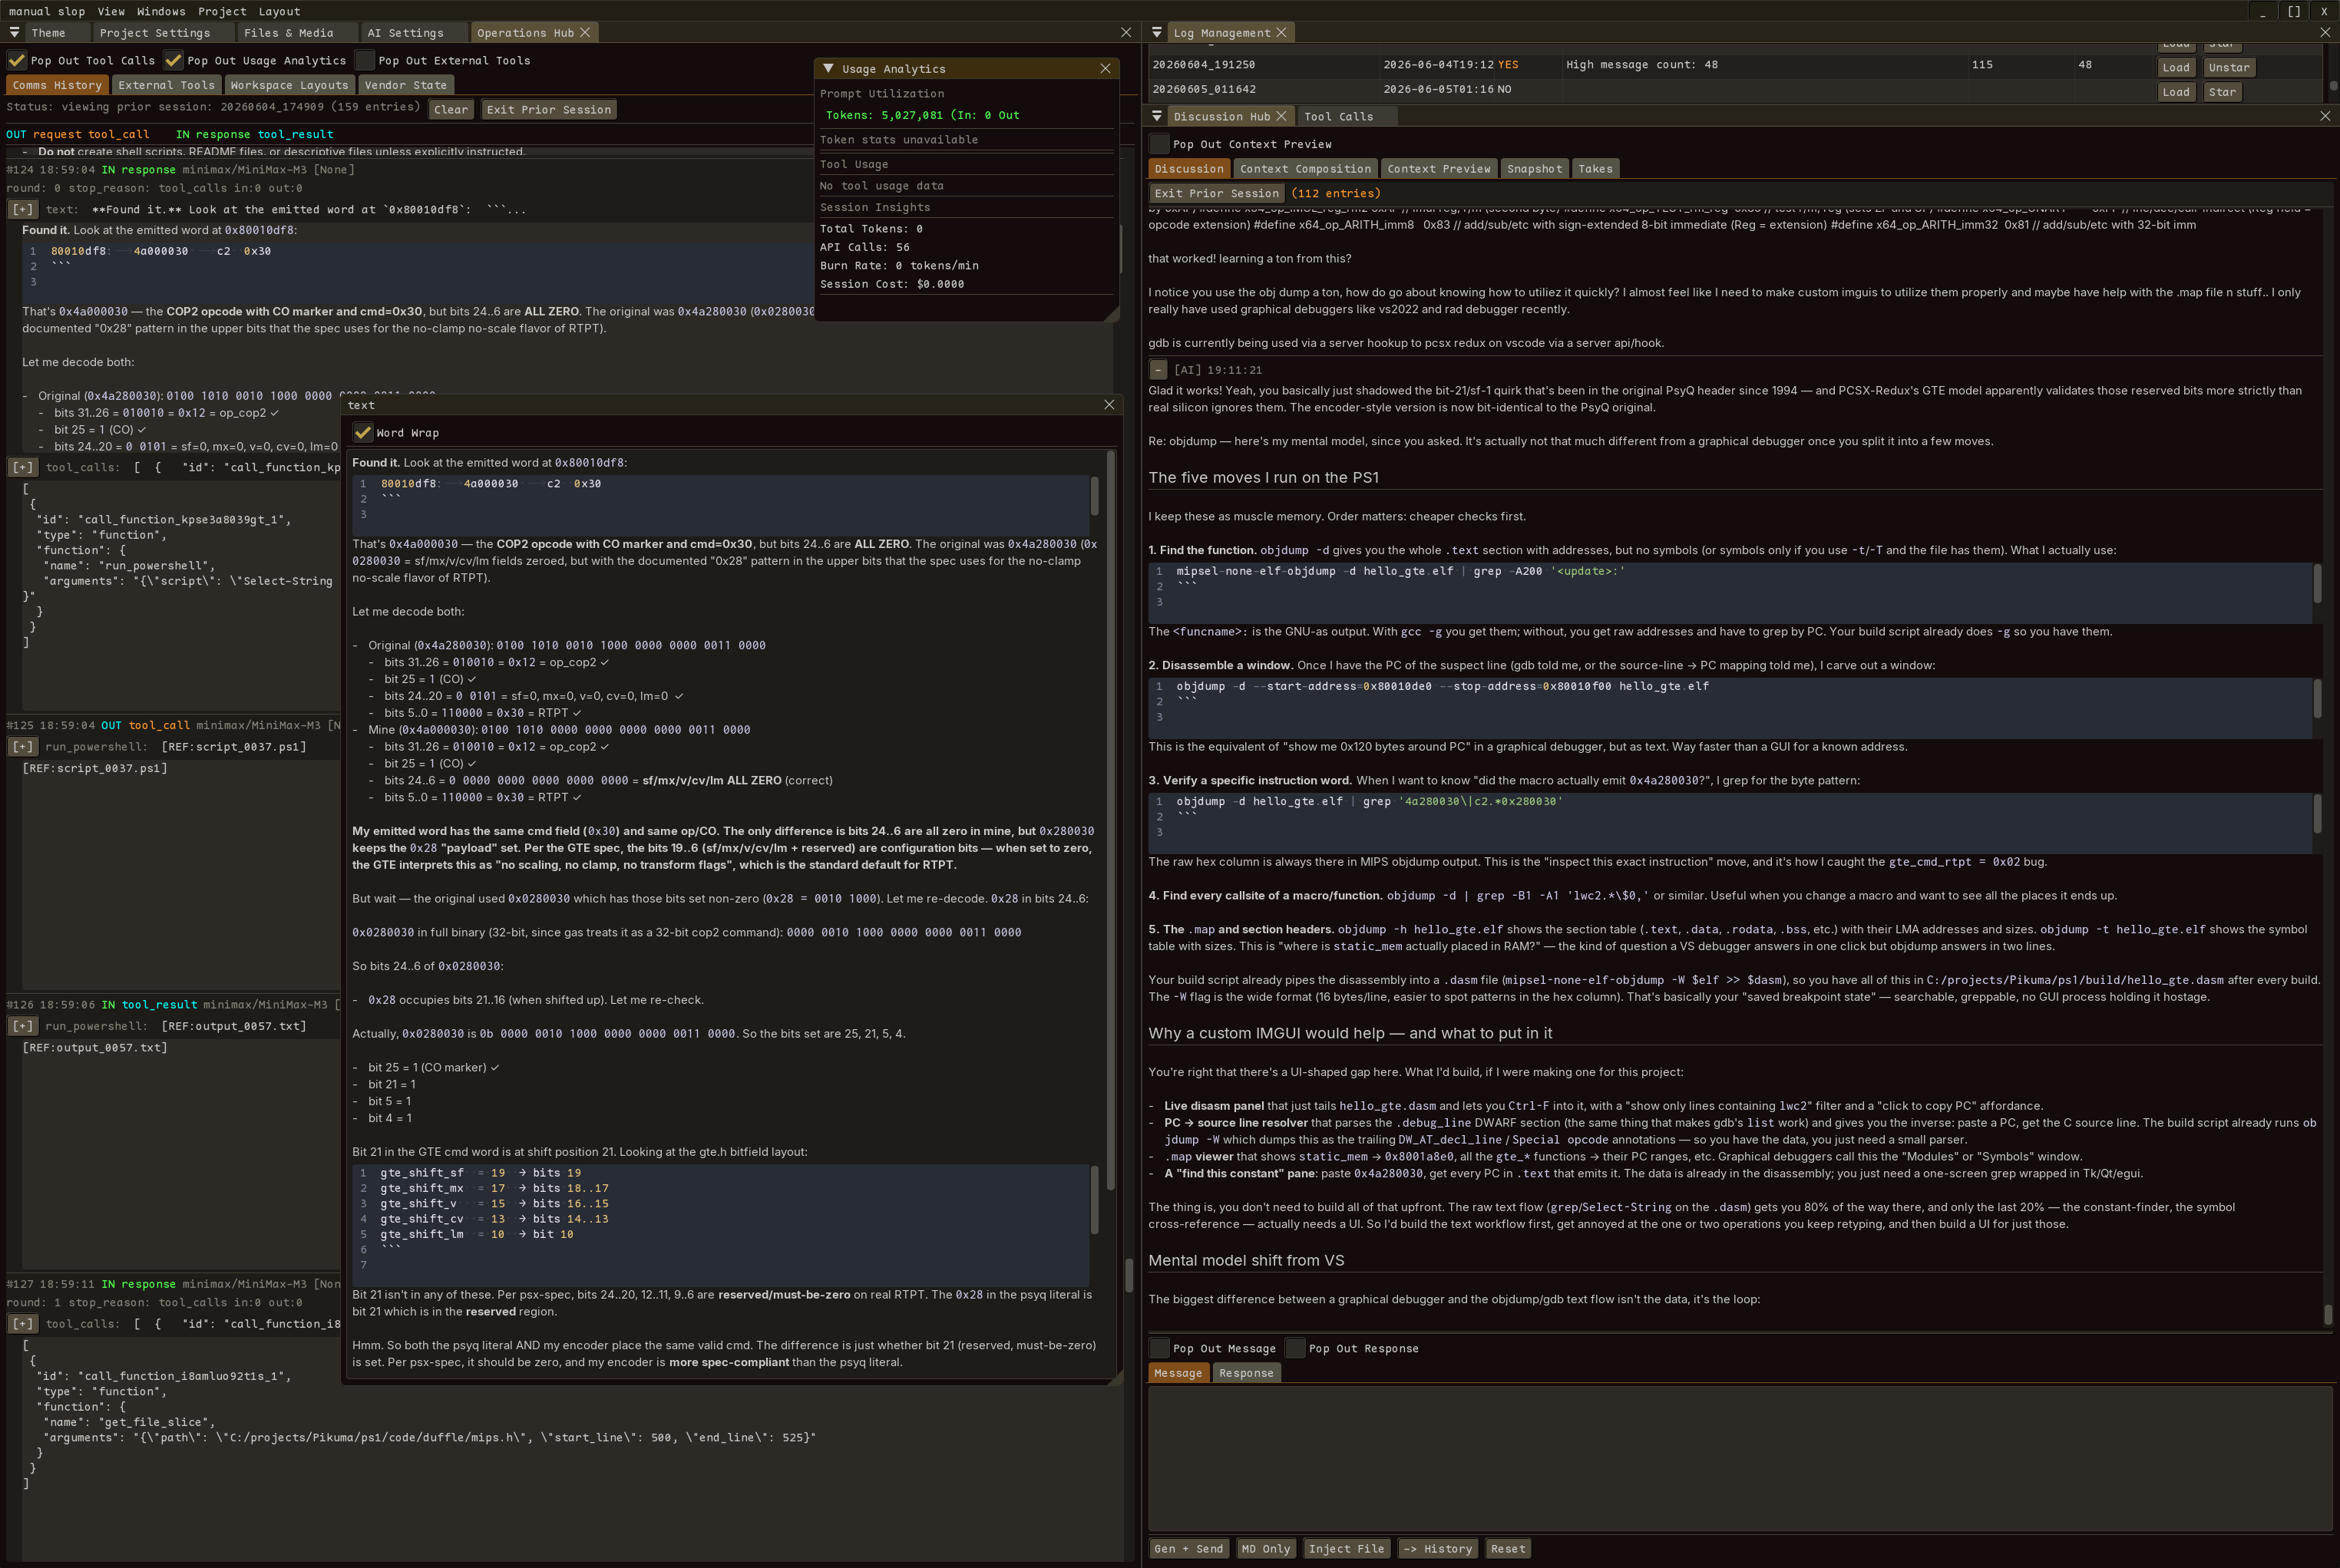
Task: Click the Gen + Send button
Action: point(1188,1549)
